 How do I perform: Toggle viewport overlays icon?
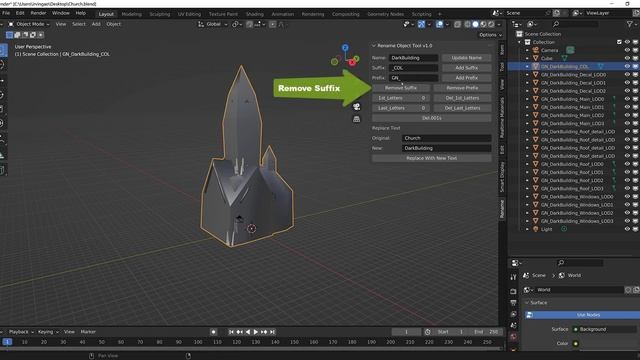click(440, 24)
